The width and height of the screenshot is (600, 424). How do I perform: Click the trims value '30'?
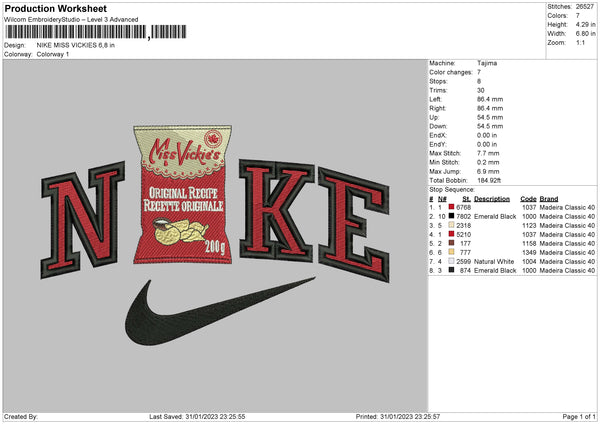tap(481, 90)
